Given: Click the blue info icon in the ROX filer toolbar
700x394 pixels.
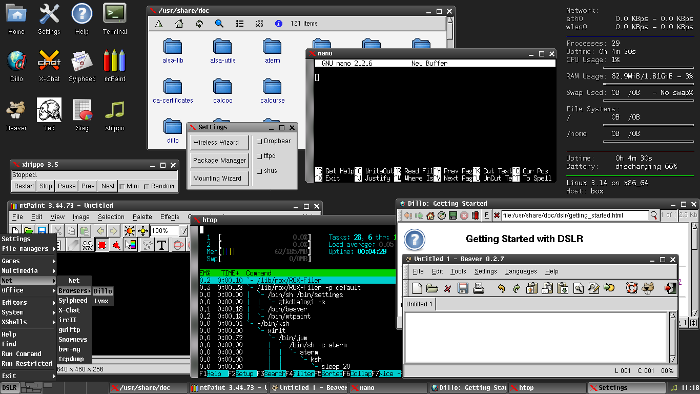Looking at the screenshot, I should pyautogui.click(x=278, y=24).
